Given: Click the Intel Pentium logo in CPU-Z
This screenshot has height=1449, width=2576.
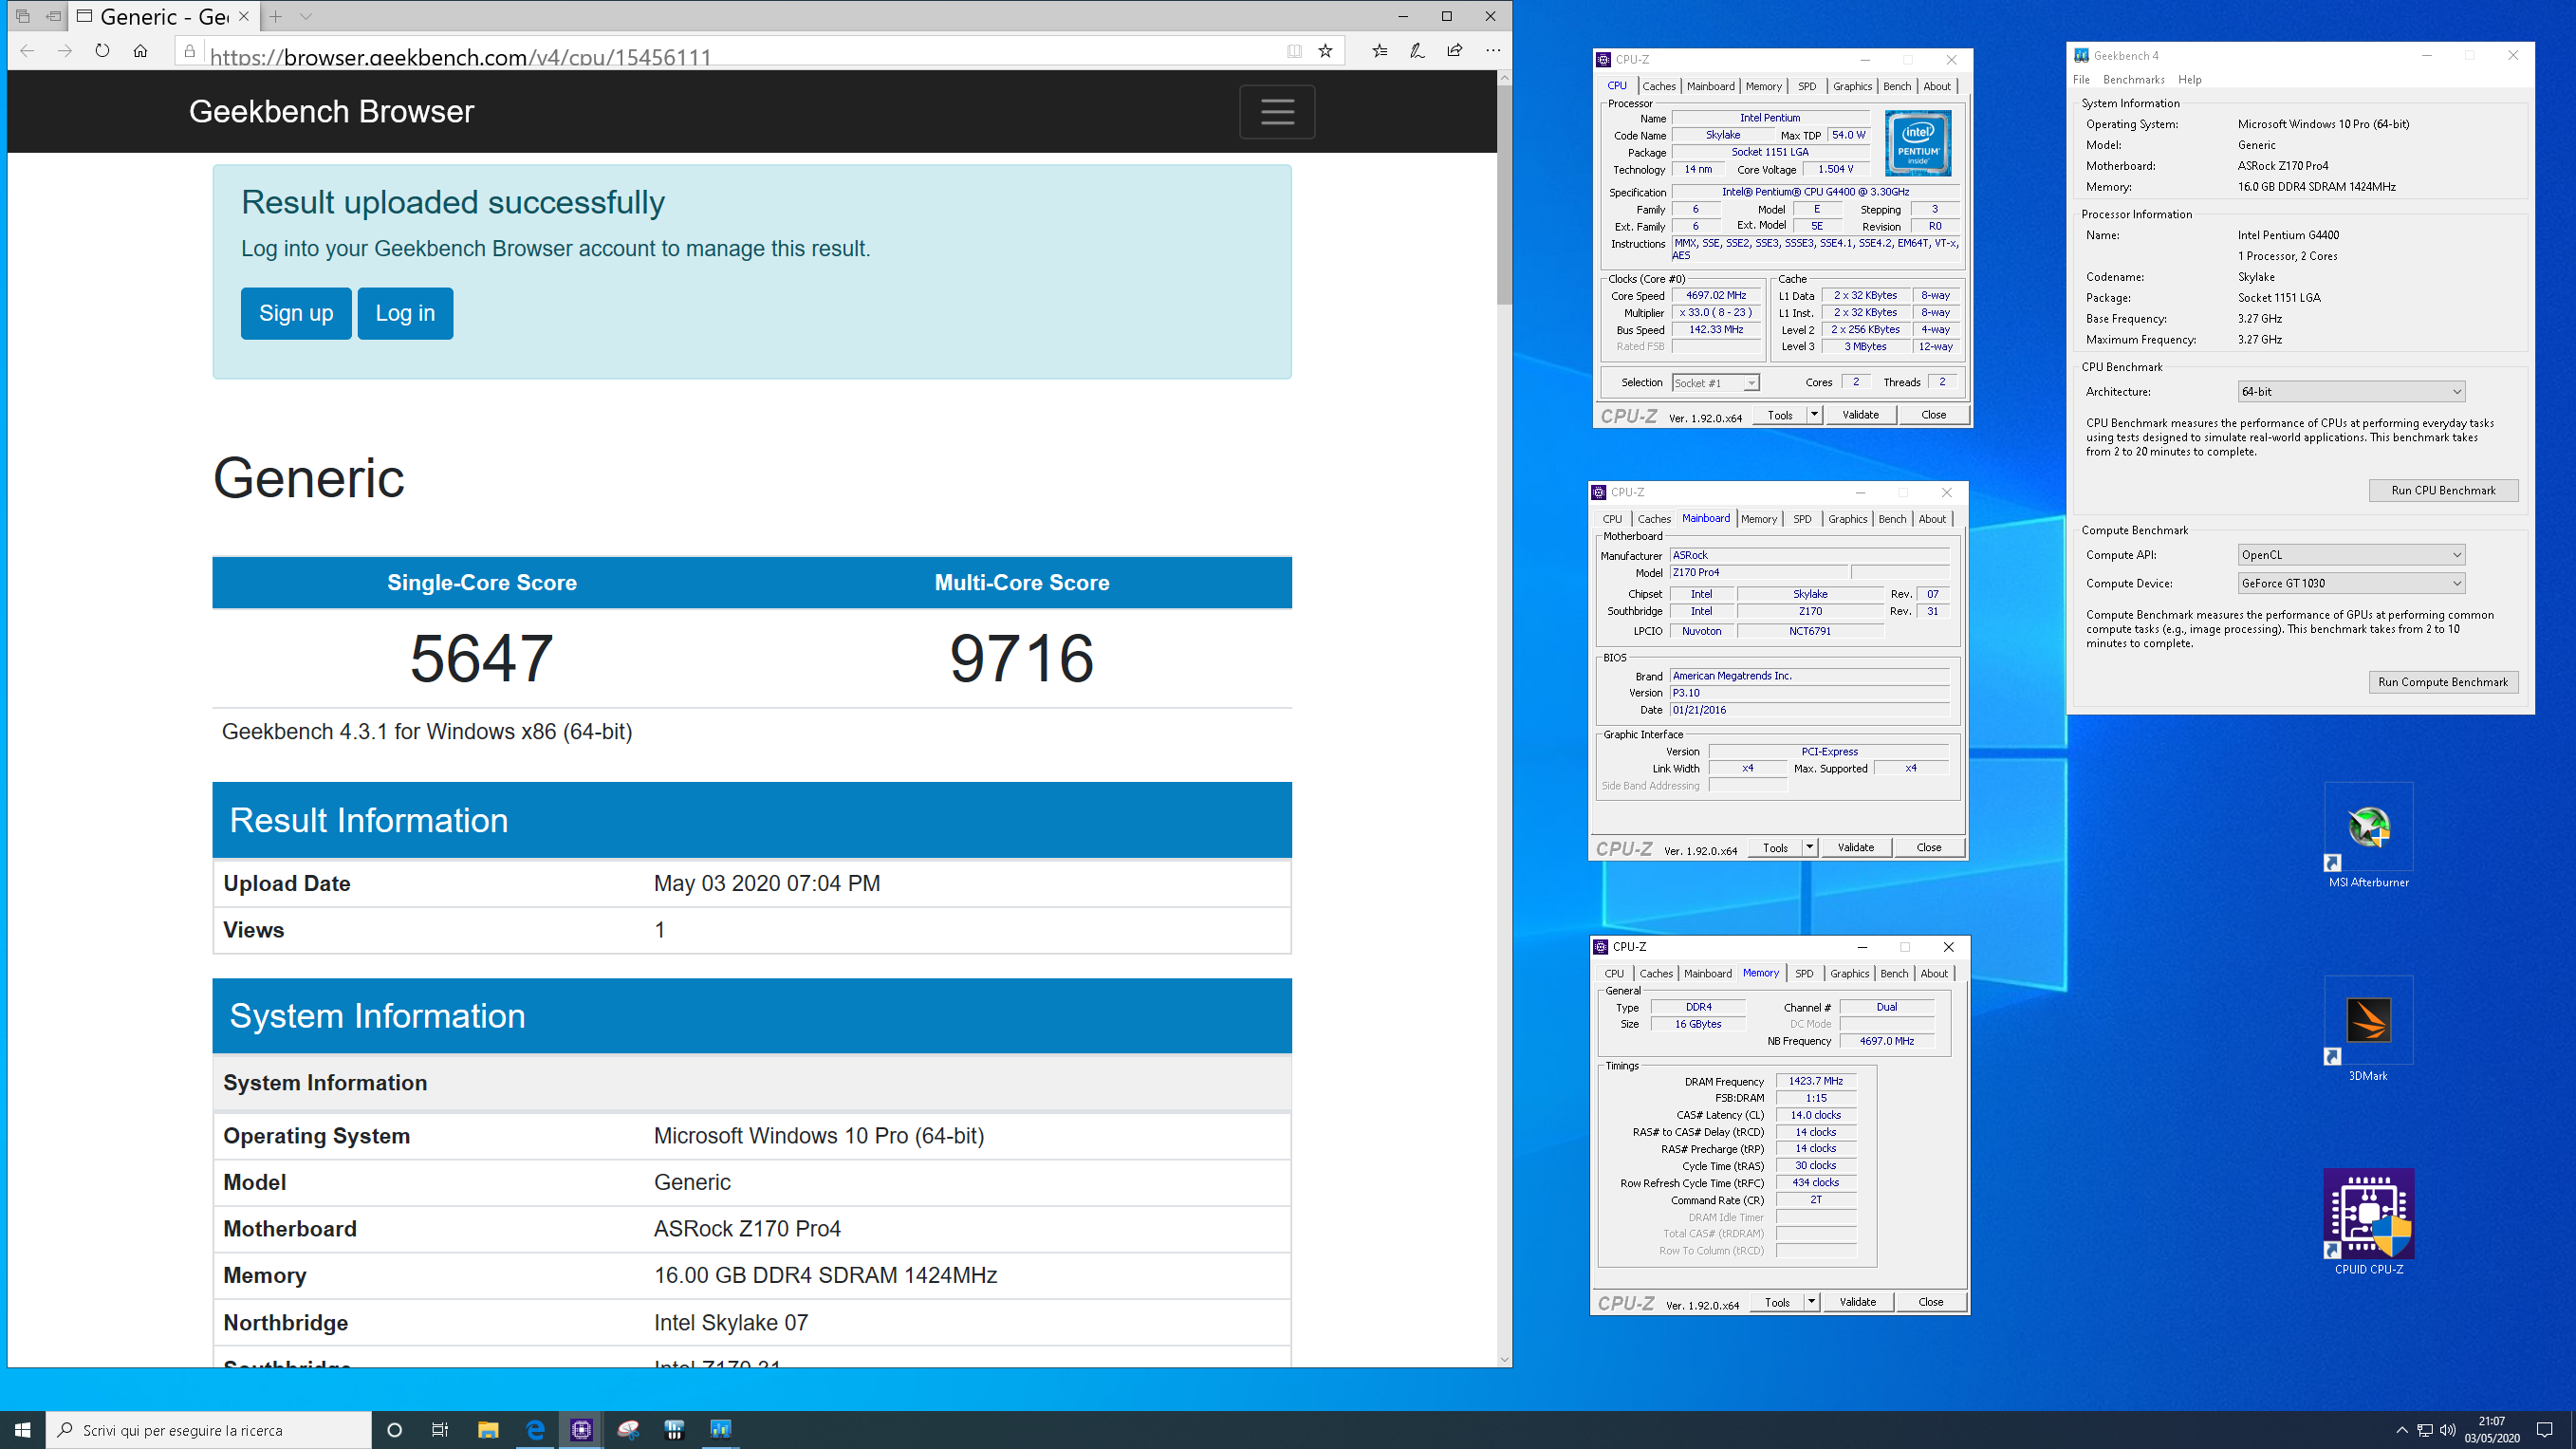Looking at the screenshot, I should click(x=1917, y=143).
